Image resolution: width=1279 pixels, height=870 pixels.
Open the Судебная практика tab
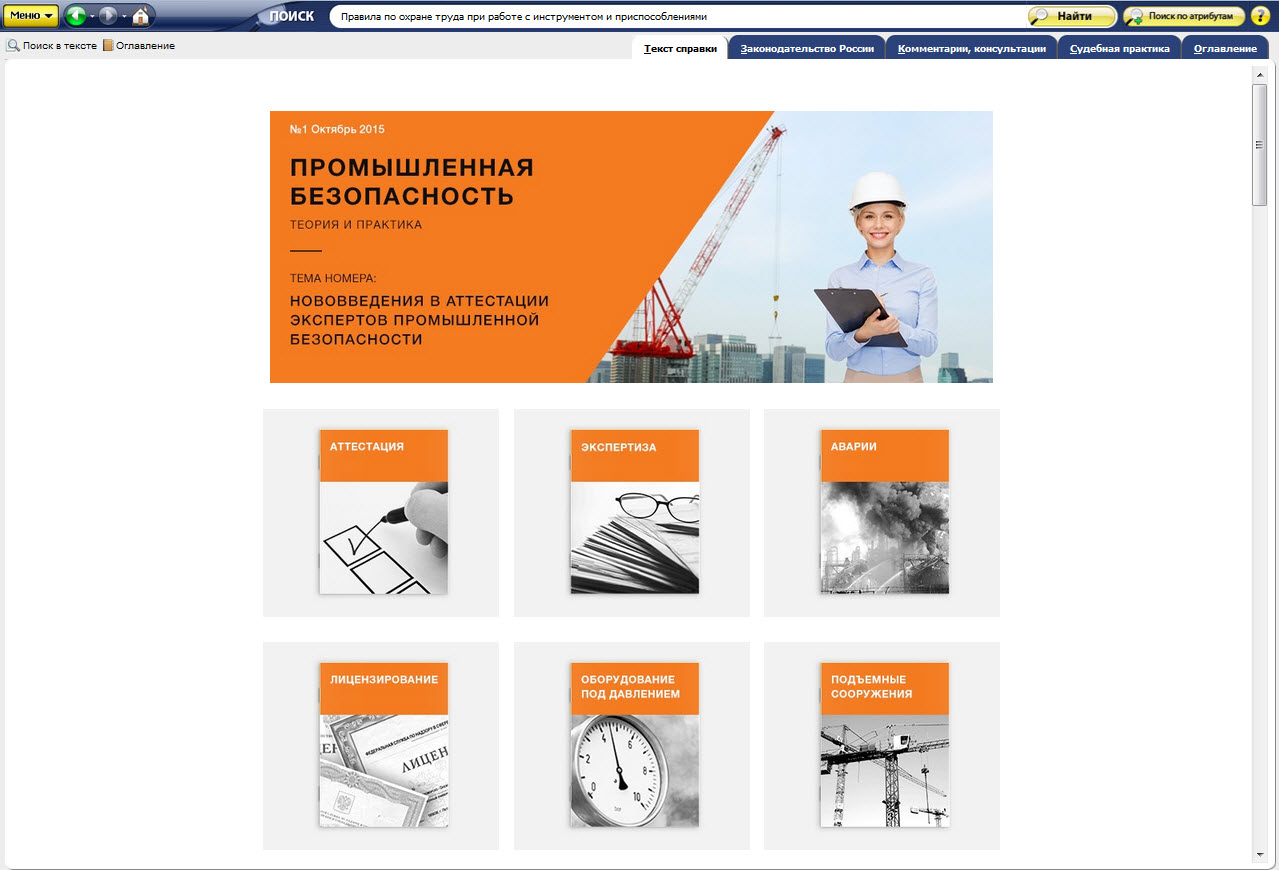click(x=1119, y=48)
